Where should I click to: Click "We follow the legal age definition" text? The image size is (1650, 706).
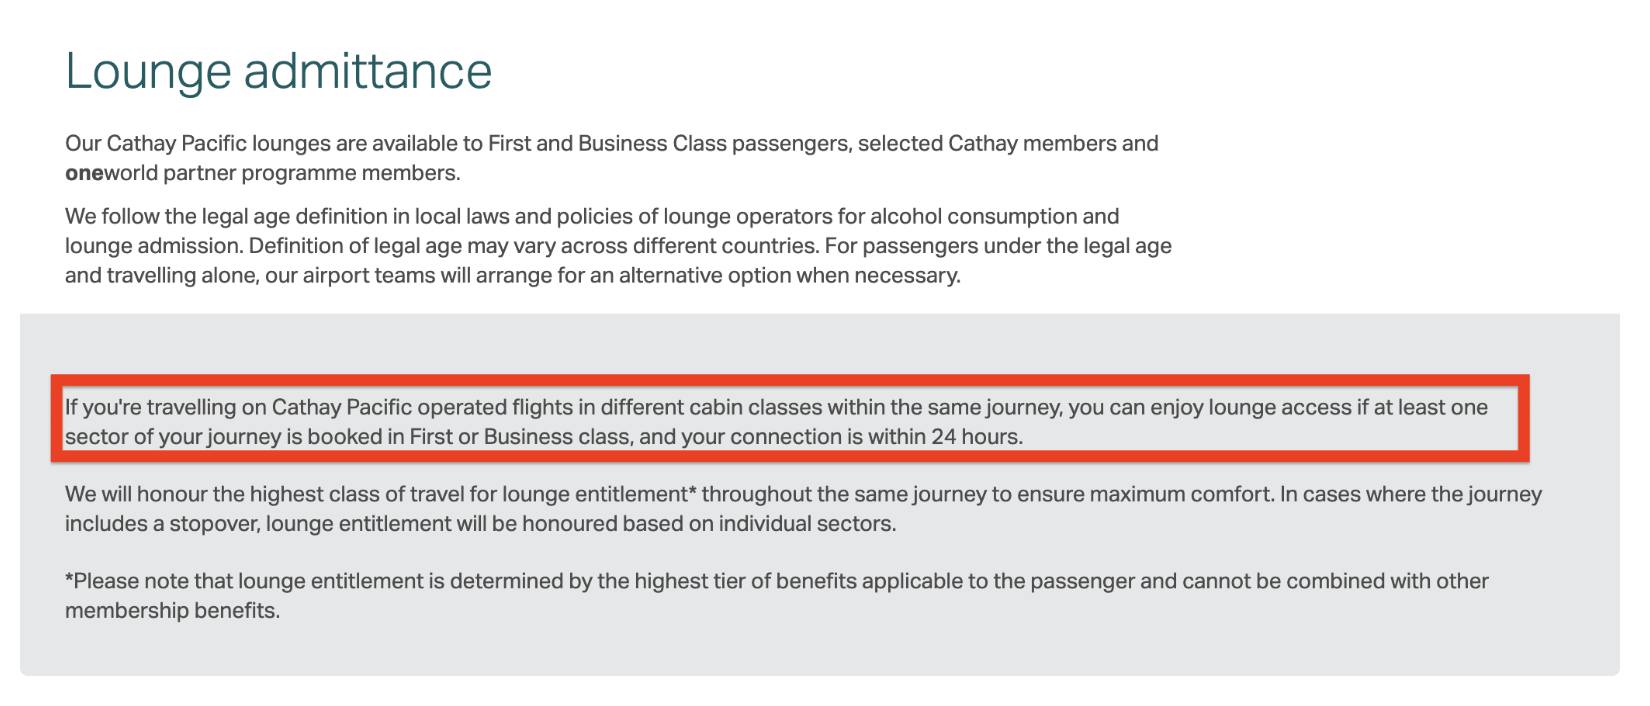[238, 217]
